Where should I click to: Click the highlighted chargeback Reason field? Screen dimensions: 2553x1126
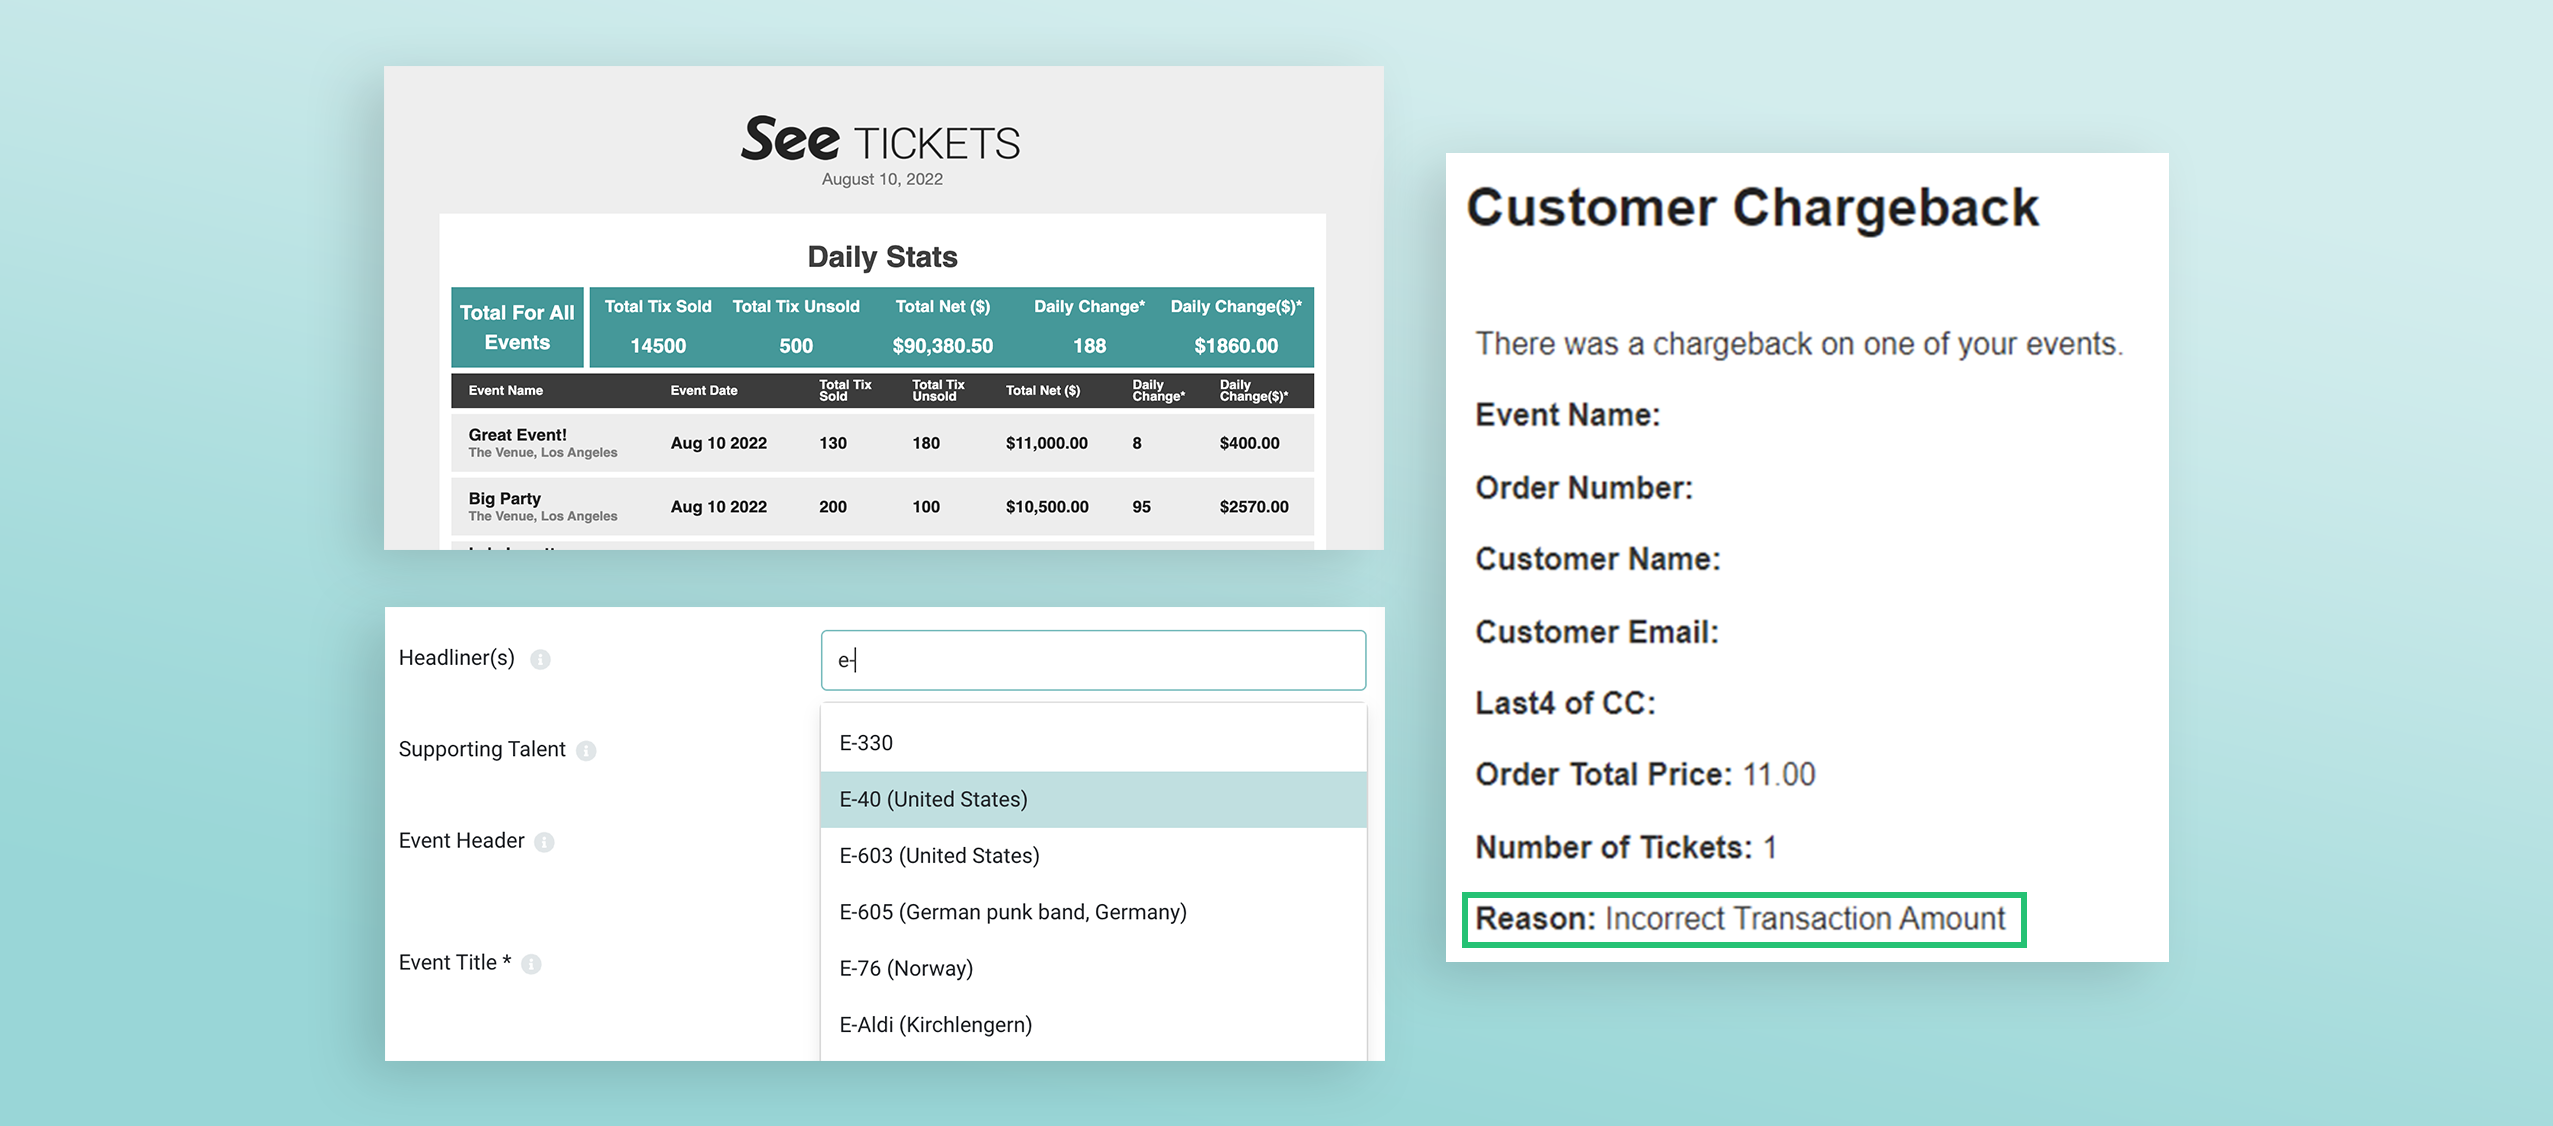(x=1744, y=919)
